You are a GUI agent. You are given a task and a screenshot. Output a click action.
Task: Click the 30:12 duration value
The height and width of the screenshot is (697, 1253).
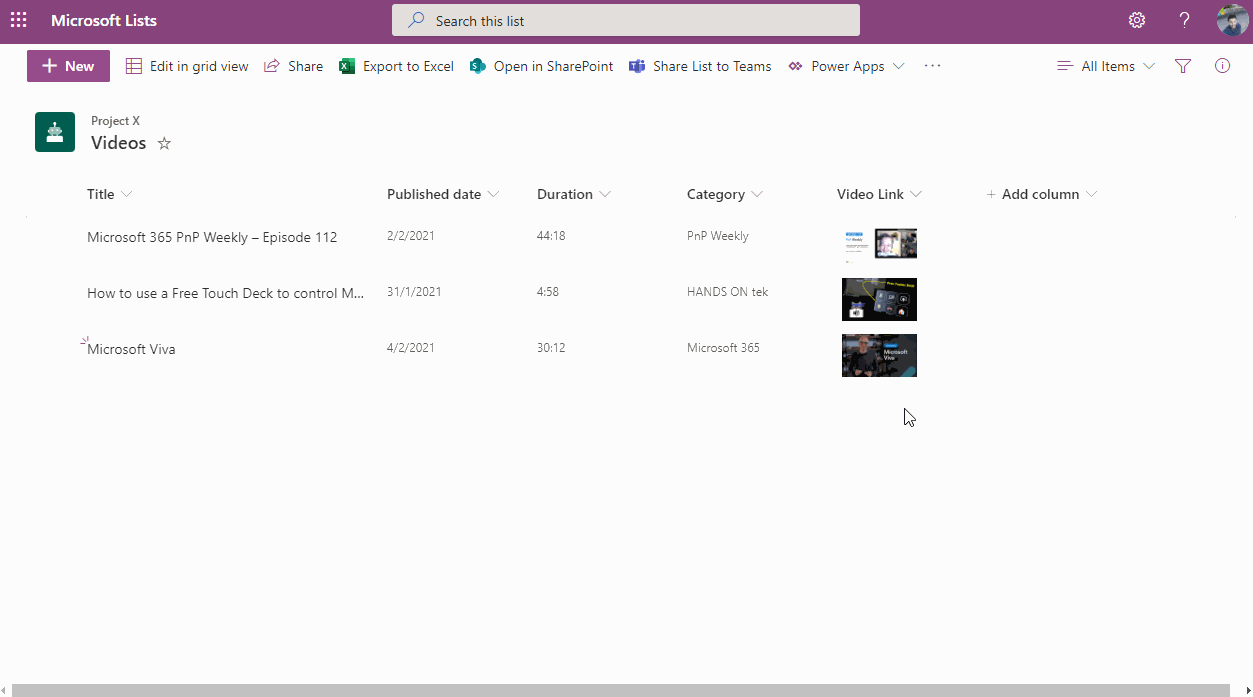coord(551,348)
